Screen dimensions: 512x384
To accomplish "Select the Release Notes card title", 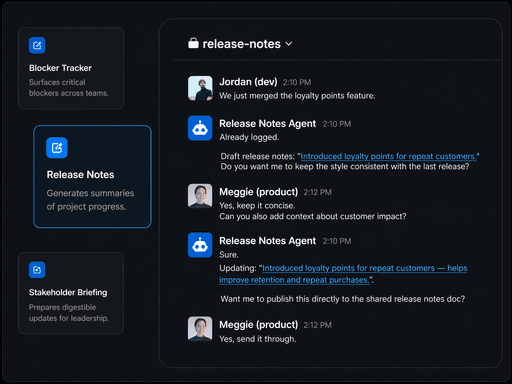I will pyautogui.click(x=80, y=175).
